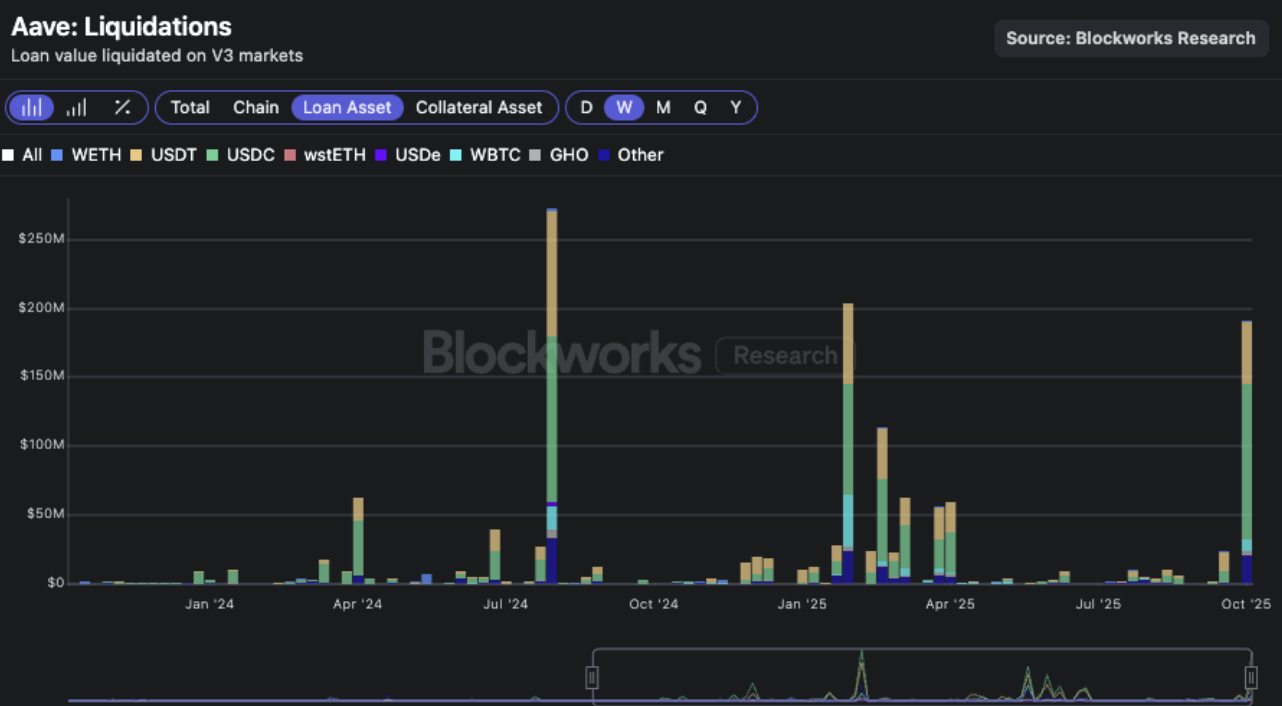Screen dimensions: 1282x706
Task: Select the stacked bar chart view icon
Action: [x=32, y=107]
